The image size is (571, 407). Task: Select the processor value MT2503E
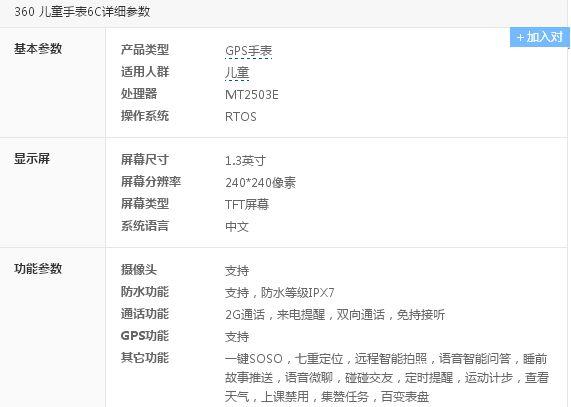252,95
